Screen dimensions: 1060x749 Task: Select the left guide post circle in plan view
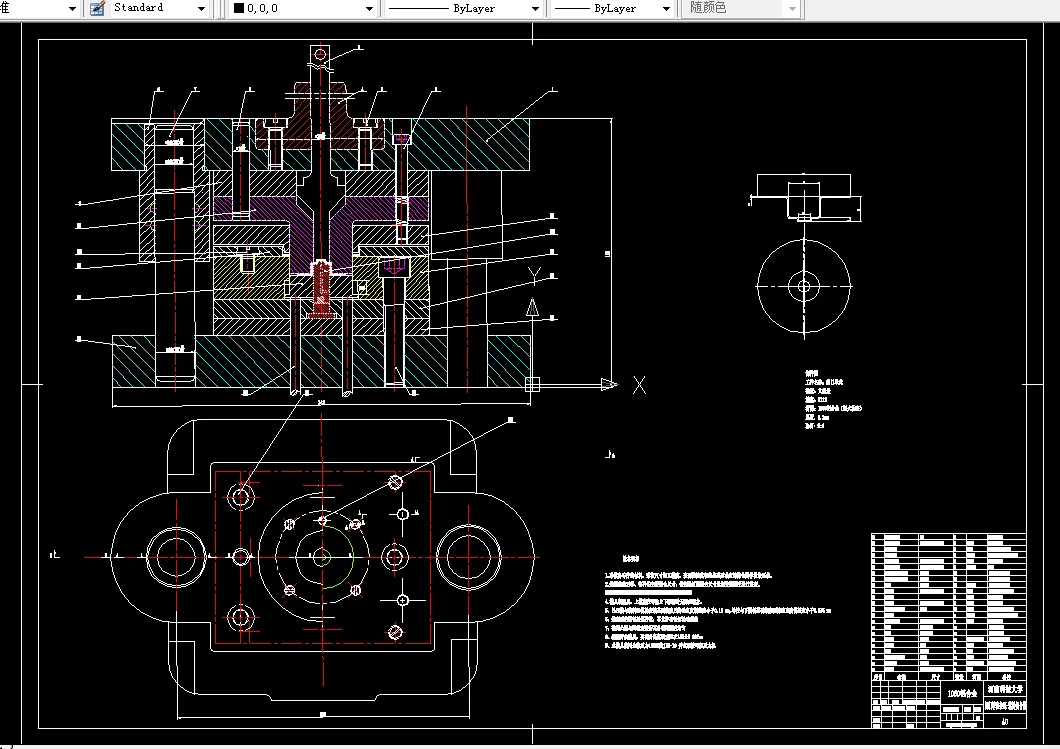click(176, 558)
